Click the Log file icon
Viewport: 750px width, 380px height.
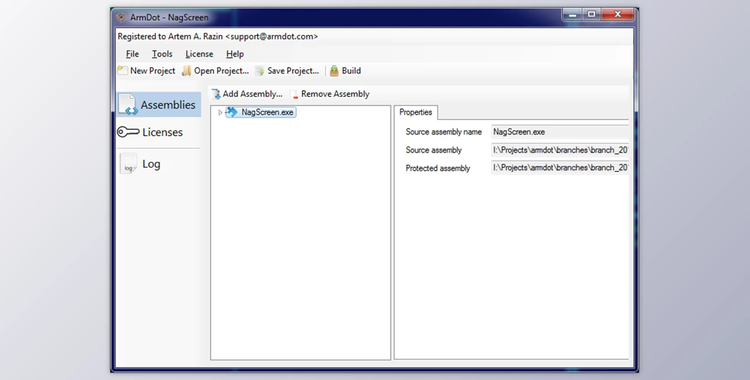[128, 164]
